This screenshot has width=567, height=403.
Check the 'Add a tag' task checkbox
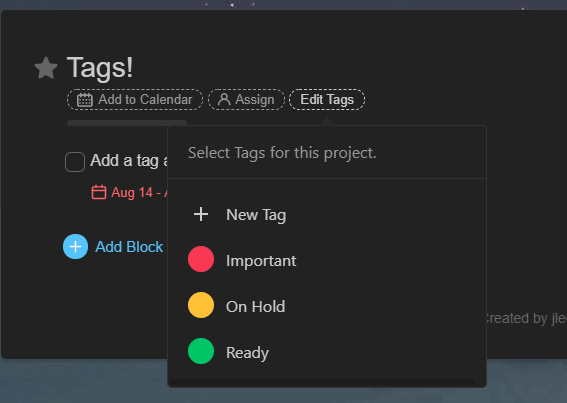[x=75, y=162]
